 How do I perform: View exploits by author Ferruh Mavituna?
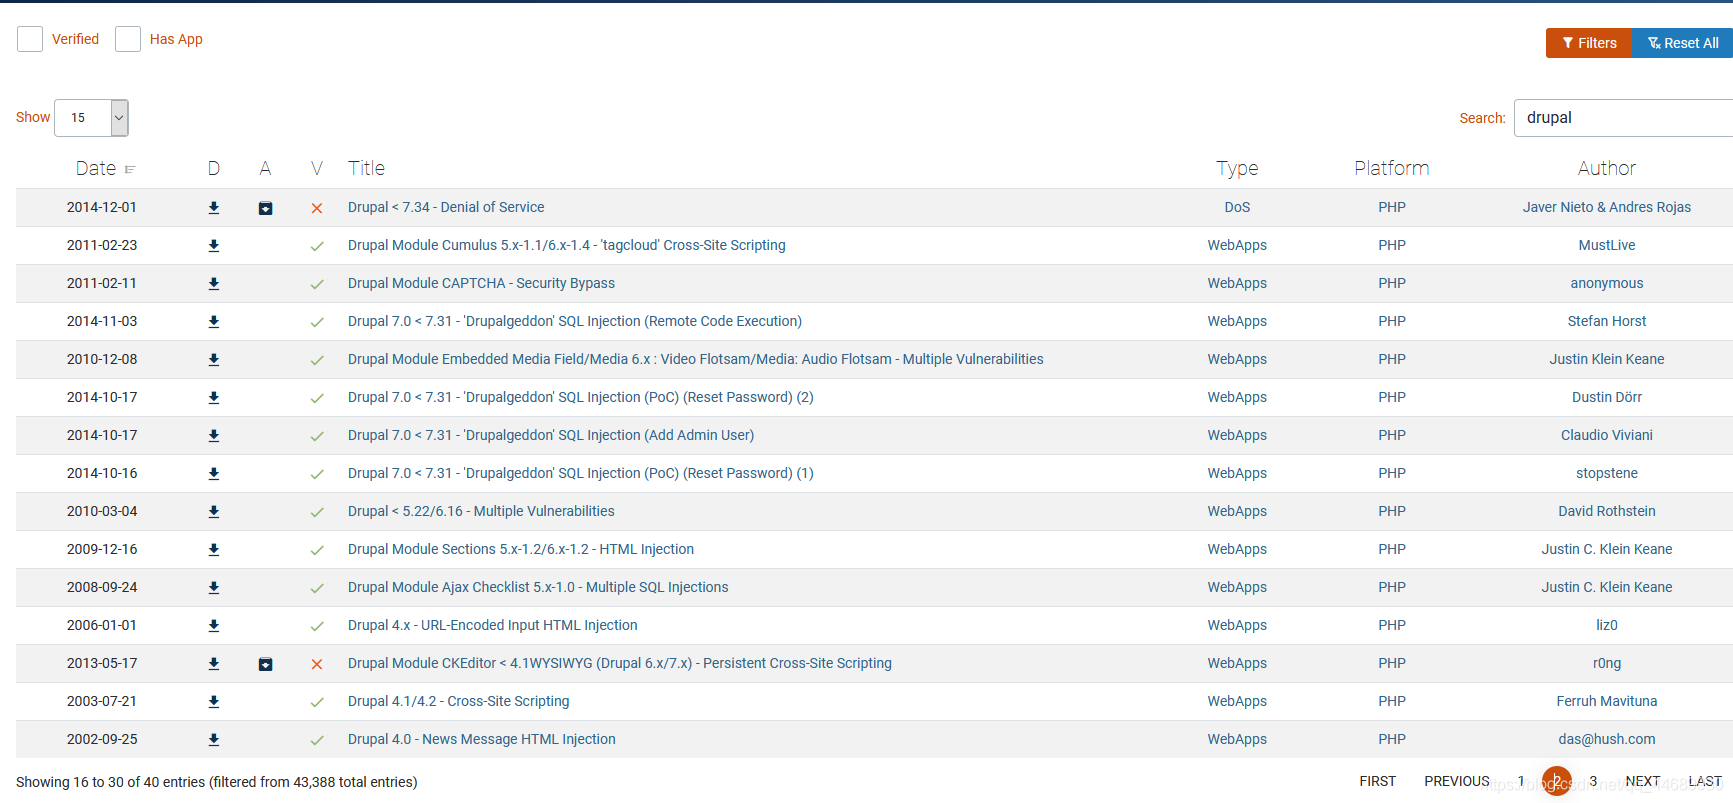pos(1607,701)
